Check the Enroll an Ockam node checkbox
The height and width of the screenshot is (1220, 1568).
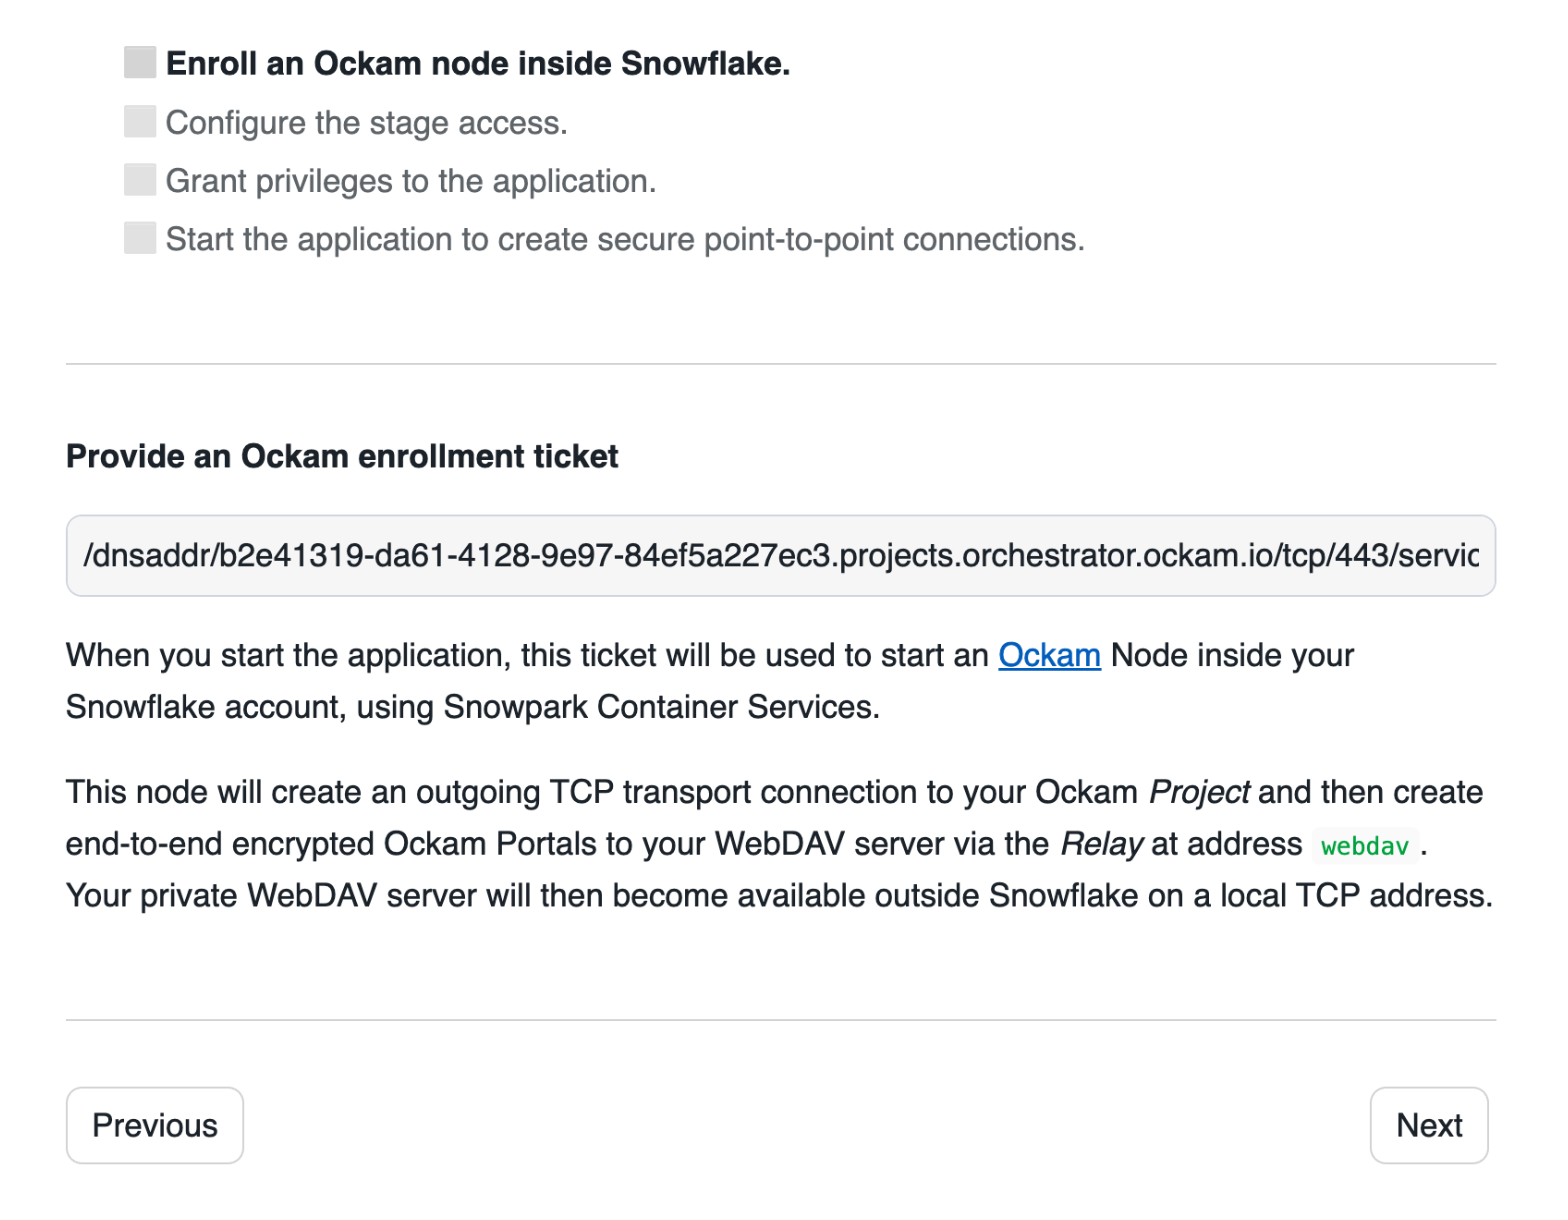pyautogui.click(x=140, y=62)
